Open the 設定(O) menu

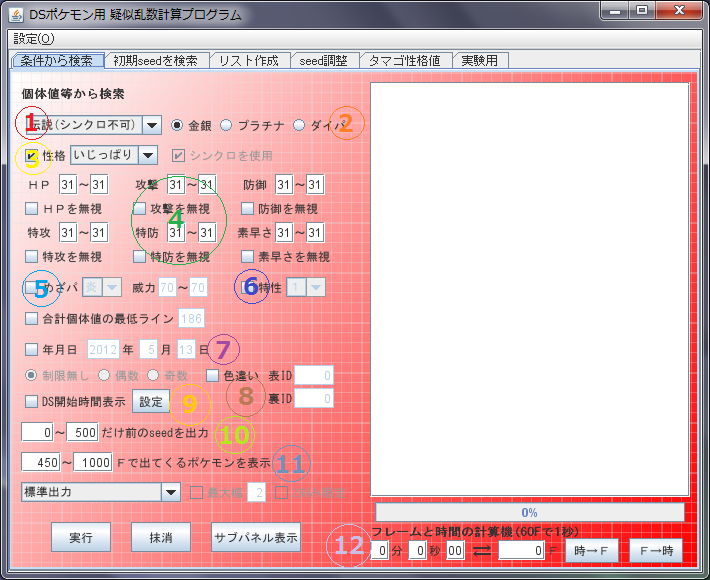(x=34, y=39)
